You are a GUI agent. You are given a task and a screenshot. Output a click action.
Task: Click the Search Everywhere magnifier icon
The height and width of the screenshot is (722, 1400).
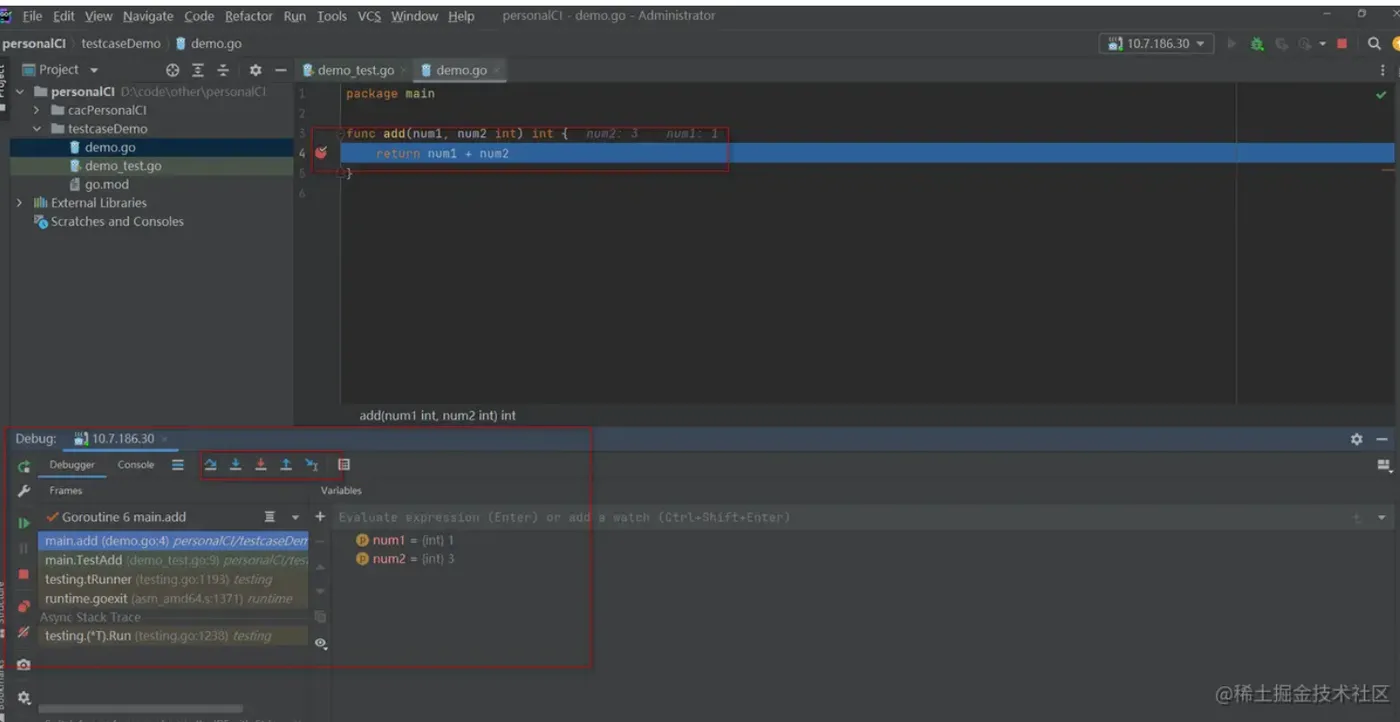point(1374,44)
